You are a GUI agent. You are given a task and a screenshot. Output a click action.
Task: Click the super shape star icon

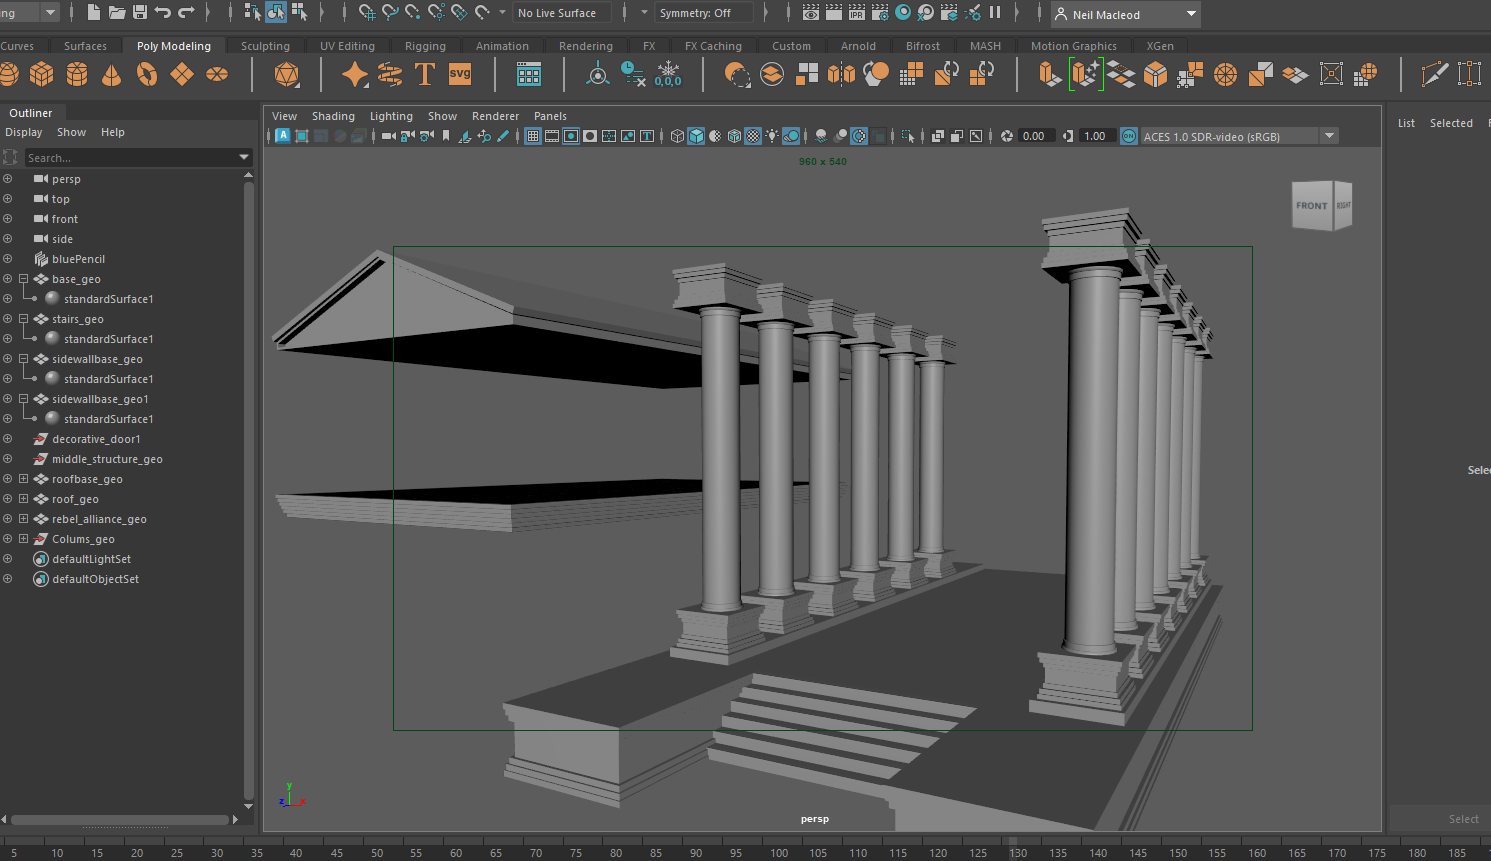[x=355, y=74]
